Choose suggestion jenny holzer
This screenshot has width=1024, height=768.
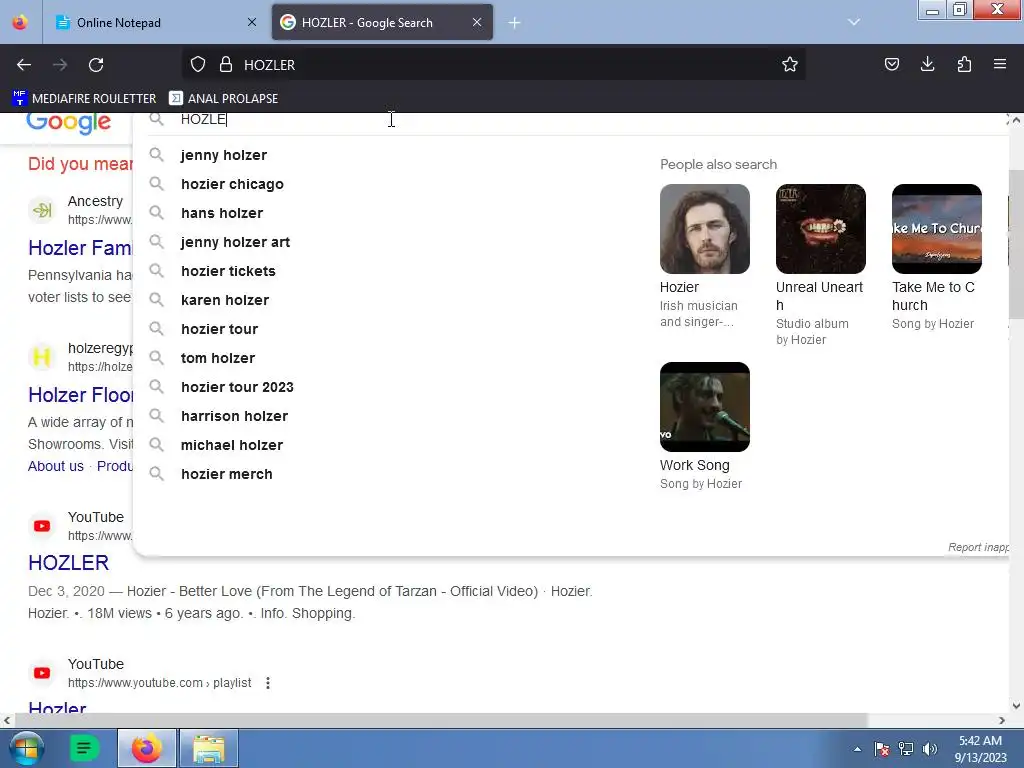(x=224, y=155)
